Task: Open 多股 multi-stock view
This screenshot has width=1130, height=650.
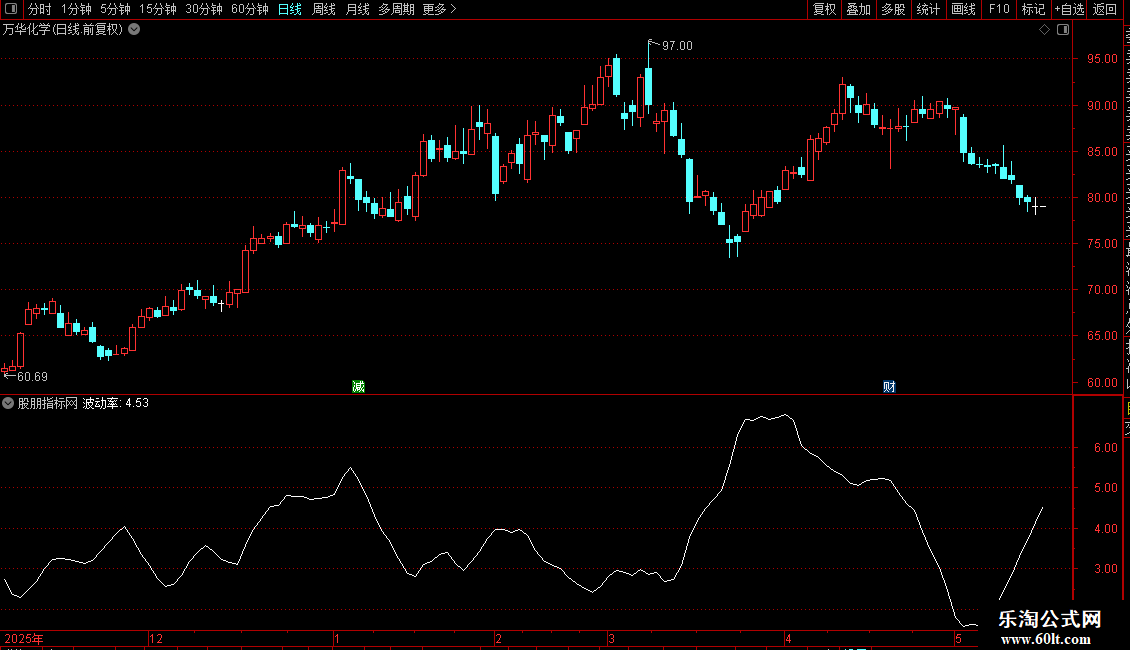Action: pos(893,9)
